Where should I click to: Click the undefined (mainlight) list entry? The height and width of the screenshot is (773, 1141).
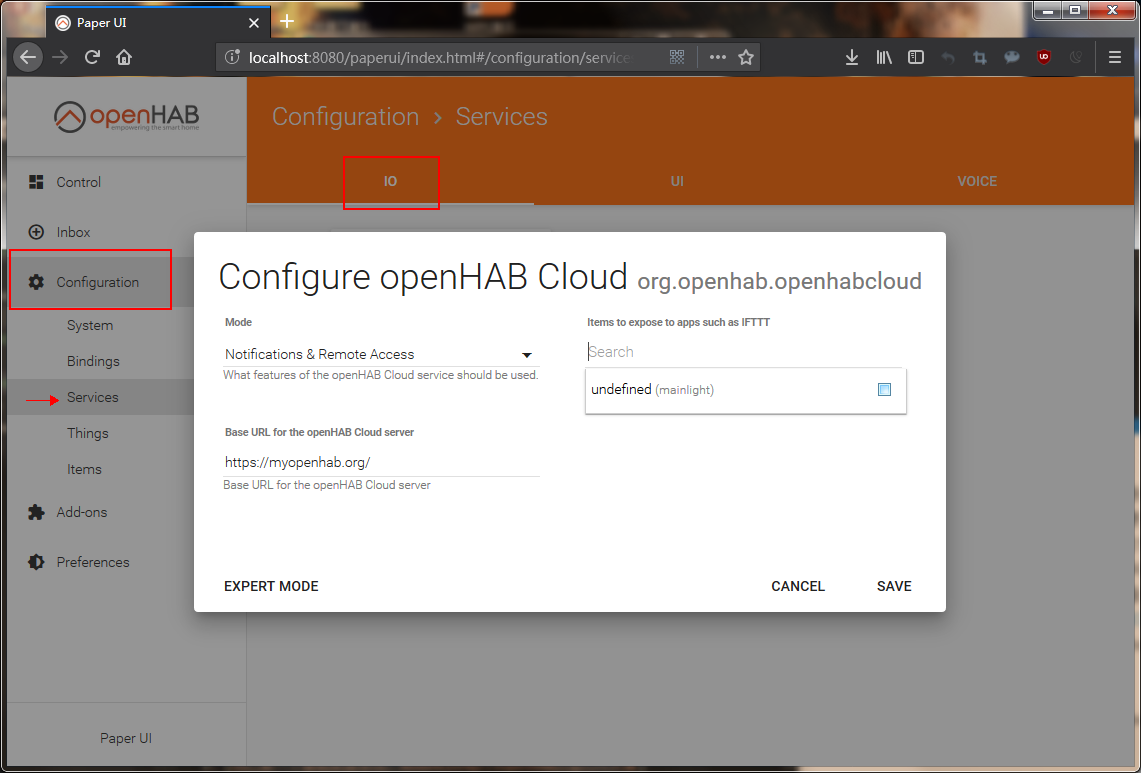click(745, 390)
